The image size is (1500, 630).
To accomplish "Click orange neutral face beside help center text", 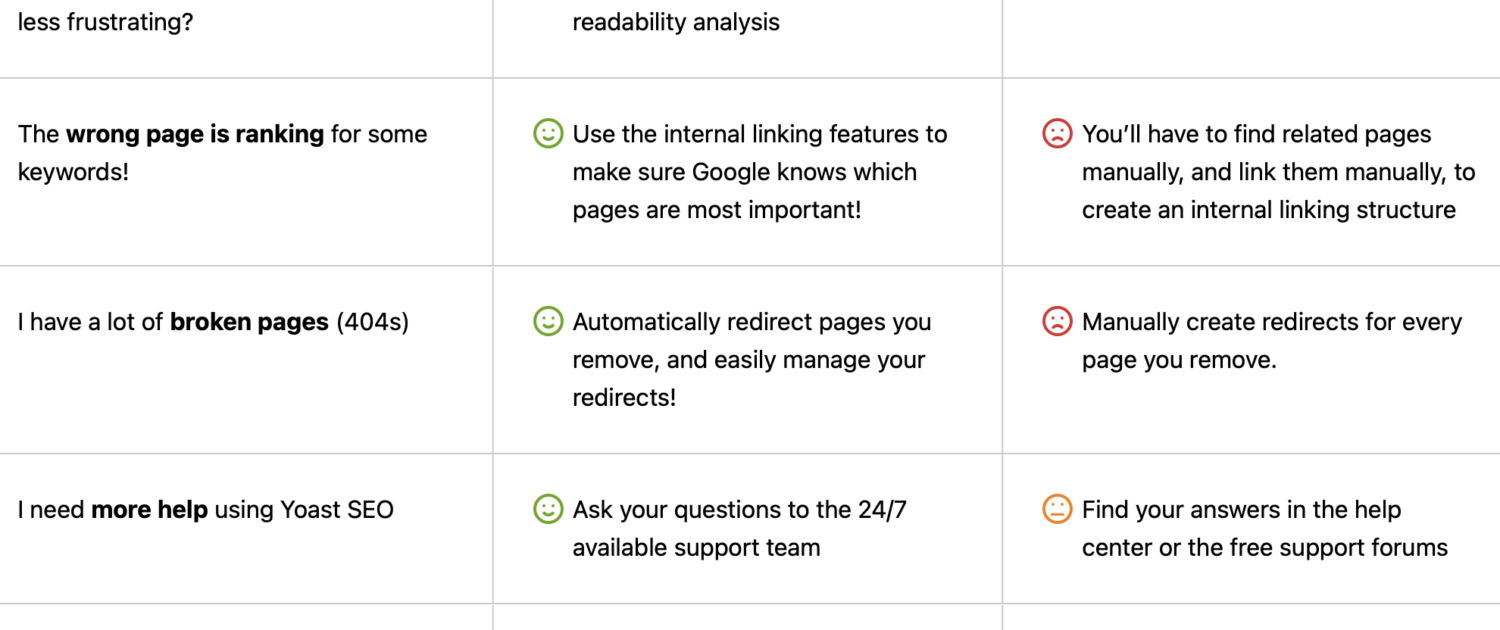I will [1057, 510].
